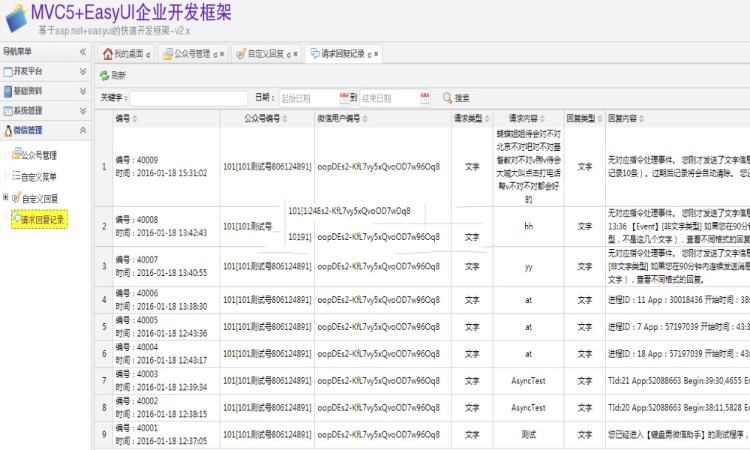Expand the 系统管理 accordion panel
Screen dimensions: 750x450
tap(82, 110)
